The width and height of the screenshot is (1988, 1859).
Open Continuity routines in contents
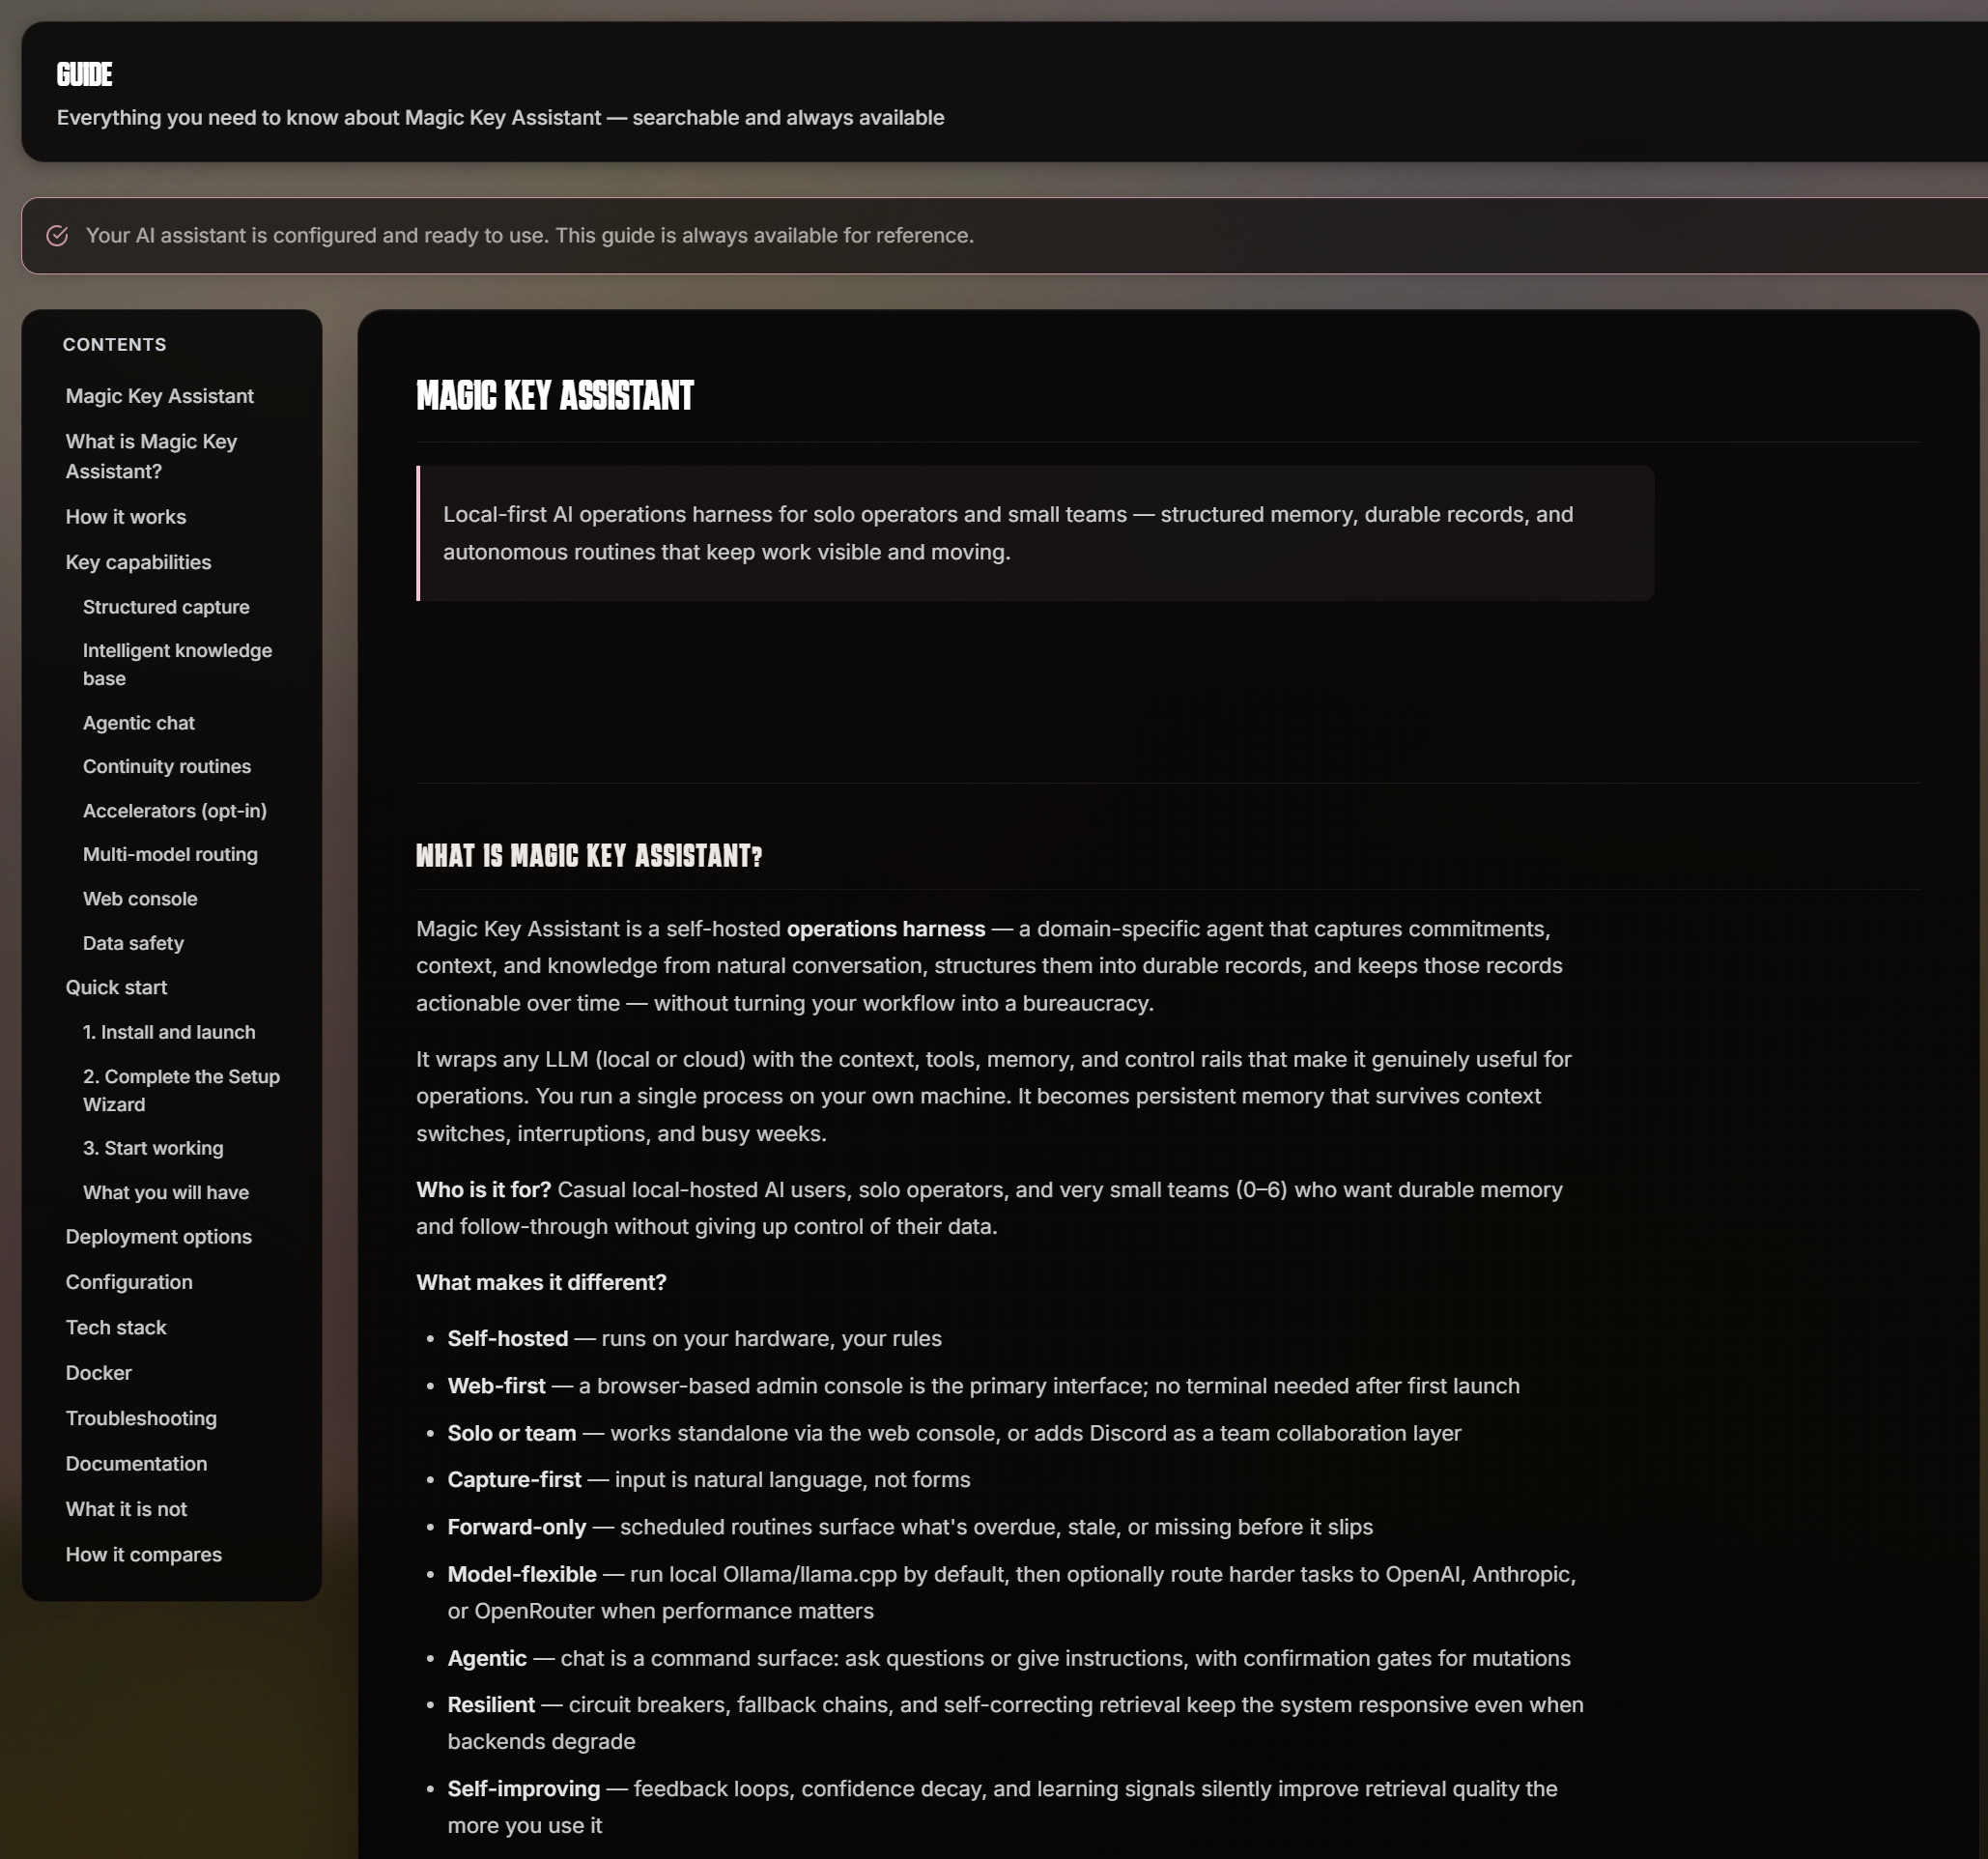tap(167, 766)
